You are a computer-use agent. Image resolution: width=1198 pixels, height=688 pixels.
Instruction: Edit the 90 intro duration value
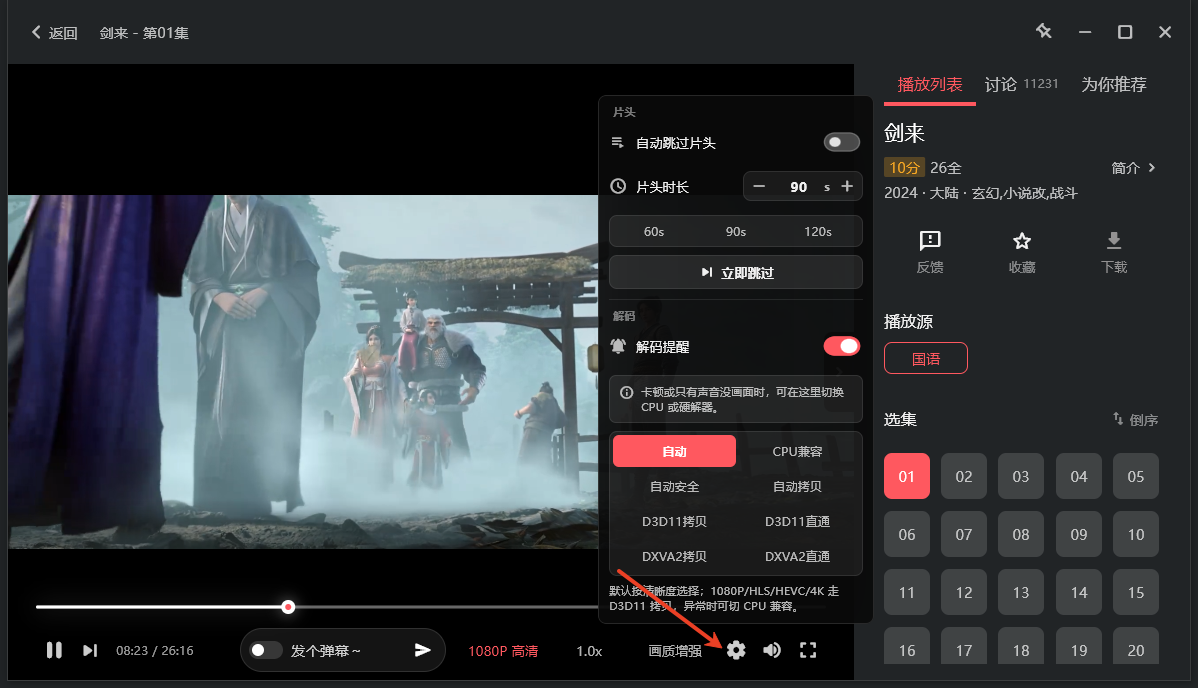pyautogui.click(x=798, y=187)
